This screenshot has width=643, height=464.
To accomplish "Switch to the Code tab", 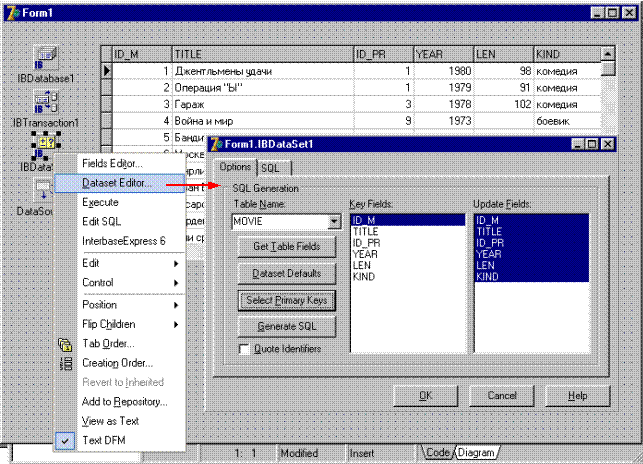I will click(x=437, y=452).
